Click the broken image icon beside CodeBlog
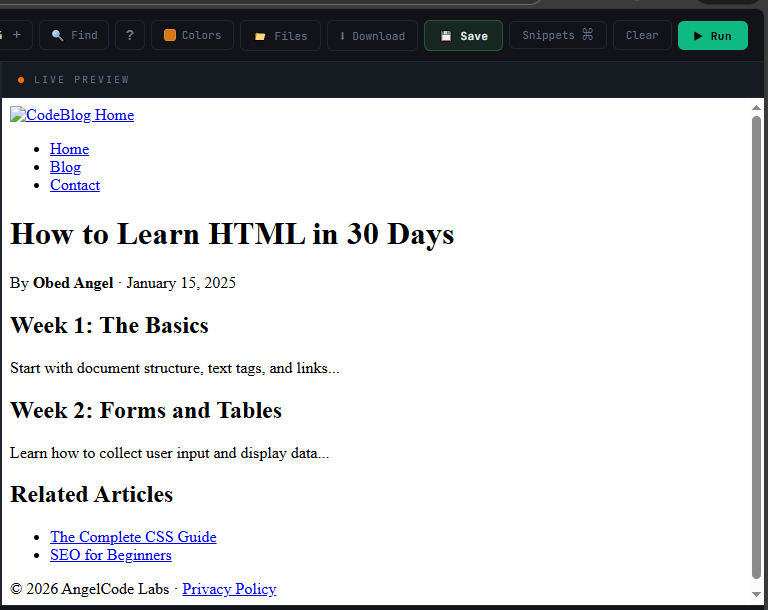The width and height of the screenshot is (768, 610). (18, 114)
